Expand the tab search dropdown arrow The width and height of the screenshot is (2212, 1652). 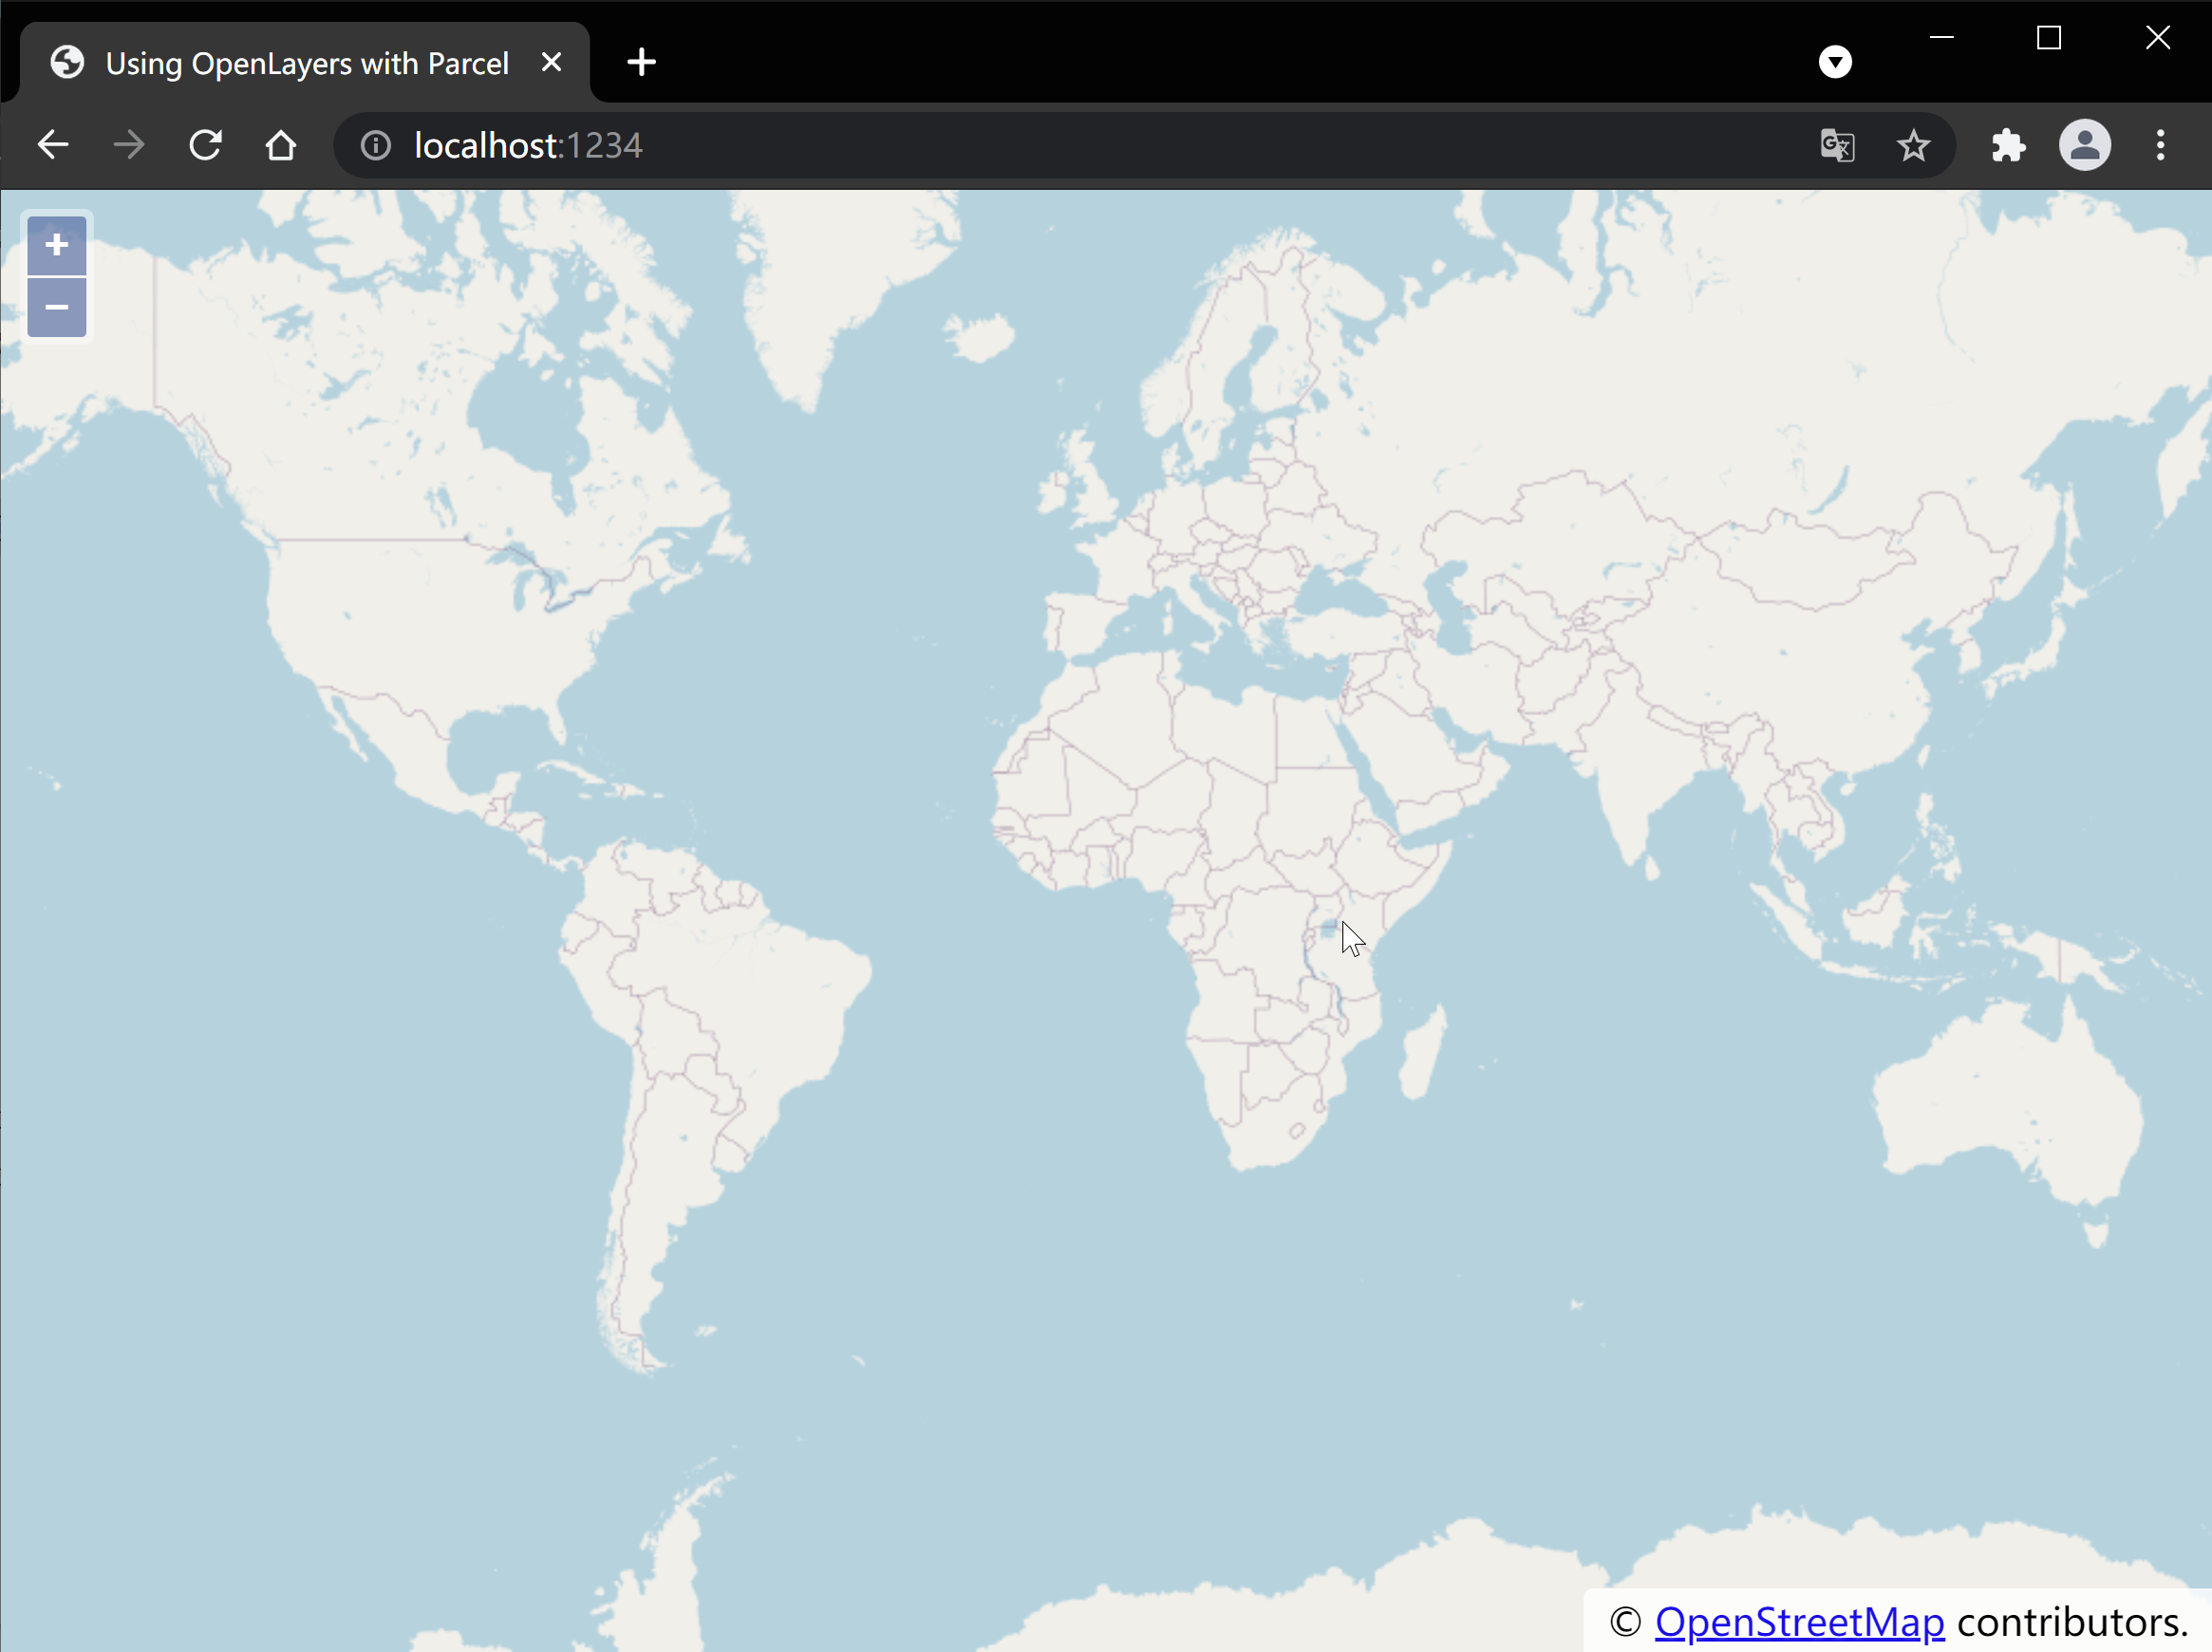click(x=1835, y=62)
